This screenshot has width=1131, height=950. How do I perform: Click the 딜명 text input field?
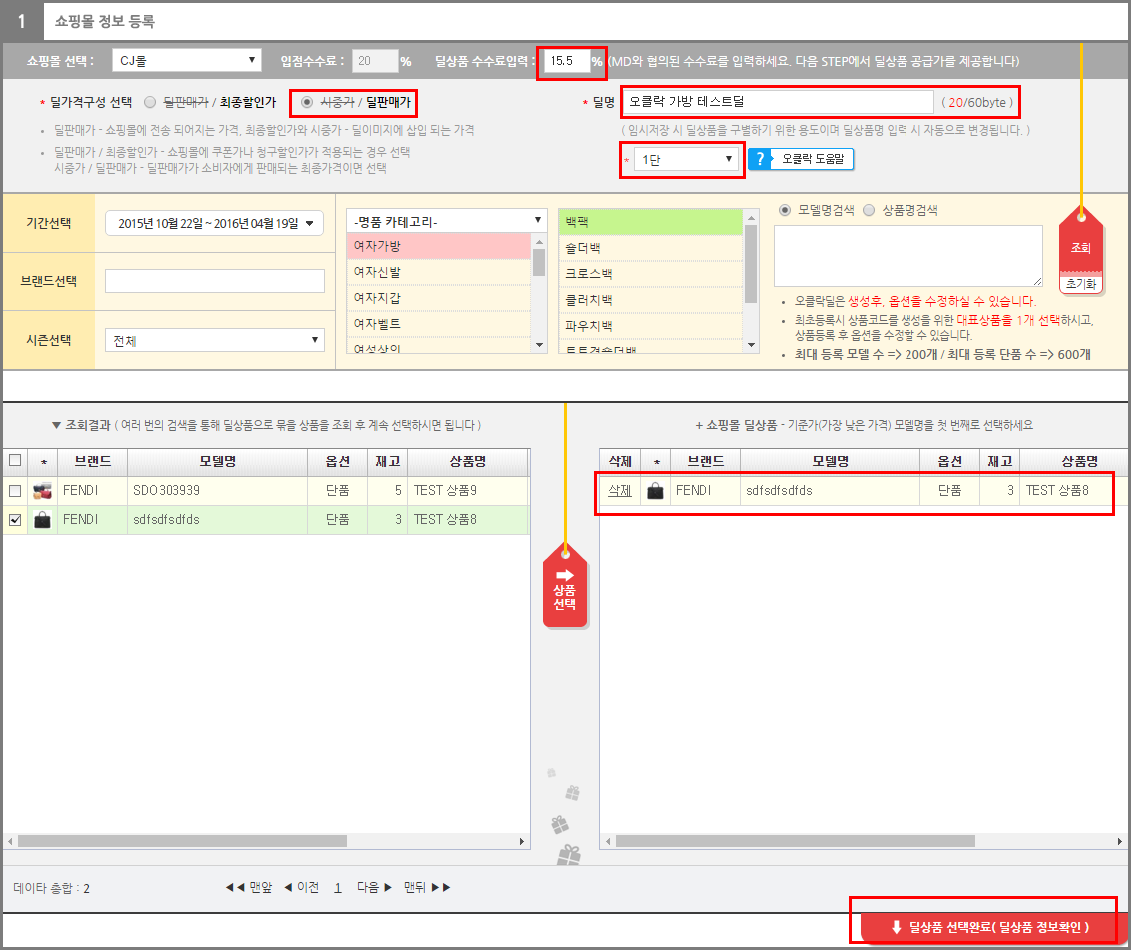[776, 102]
